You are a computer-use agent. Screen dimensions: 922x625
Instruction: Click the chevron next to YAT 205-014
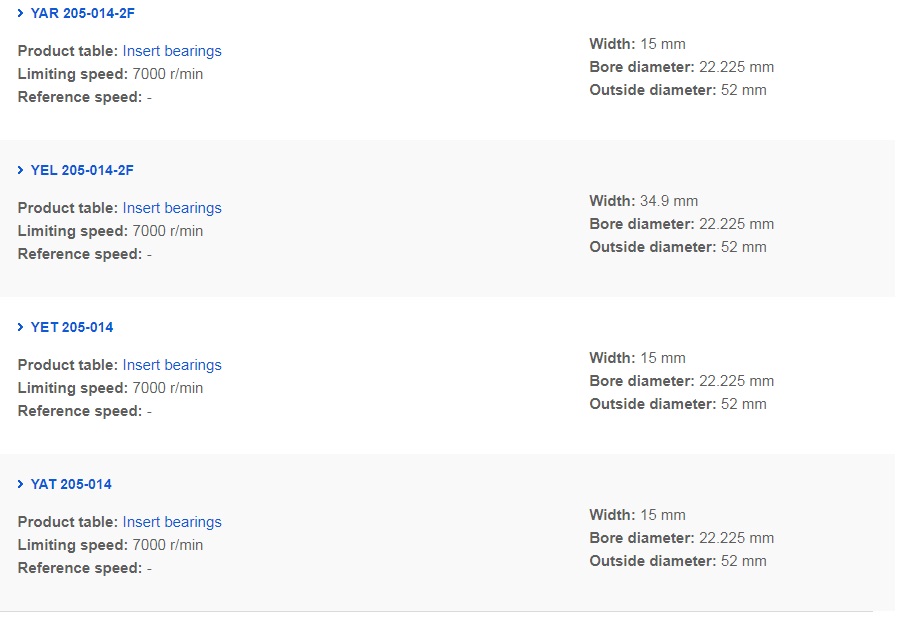(21, 484)
